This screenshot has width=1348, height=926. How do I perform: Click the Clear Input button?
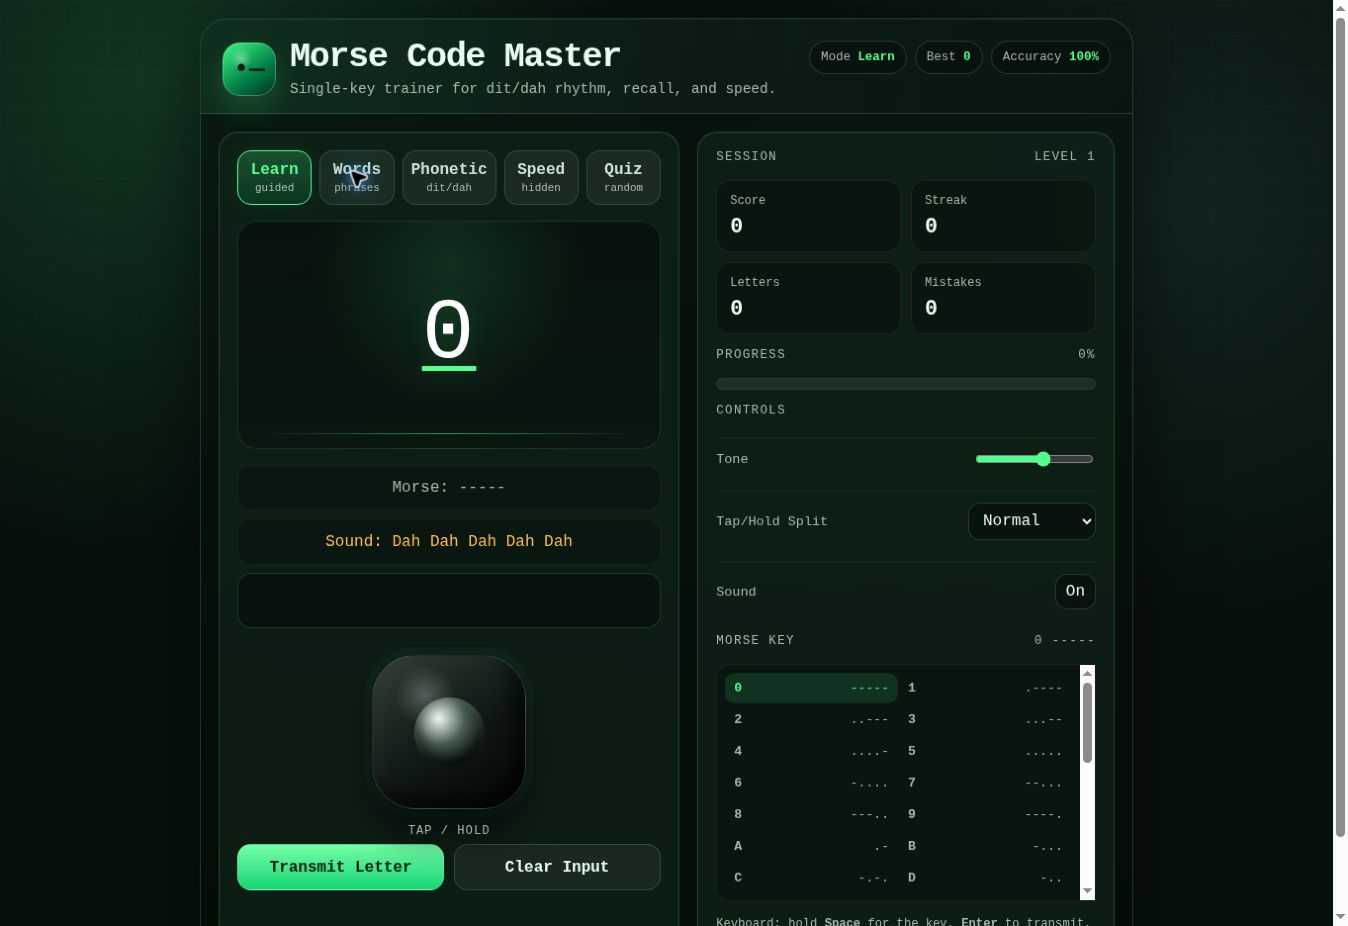[x=557, y=867]
